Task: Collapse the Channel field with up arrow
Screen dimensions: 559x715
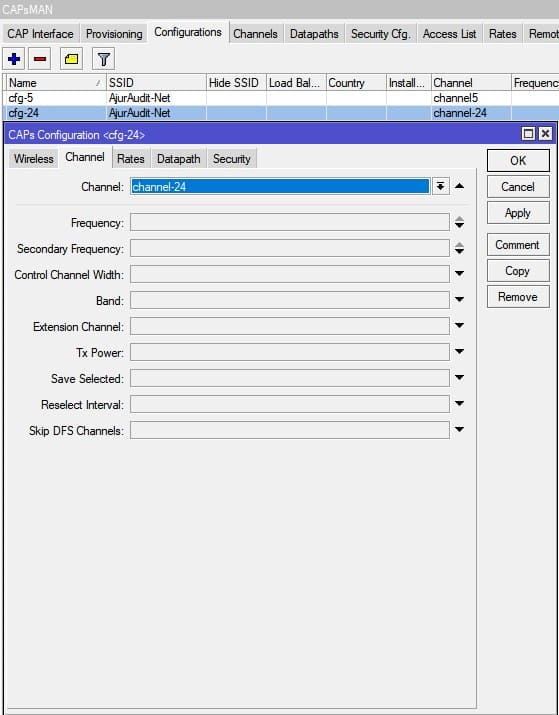Action: pos(460,186)
